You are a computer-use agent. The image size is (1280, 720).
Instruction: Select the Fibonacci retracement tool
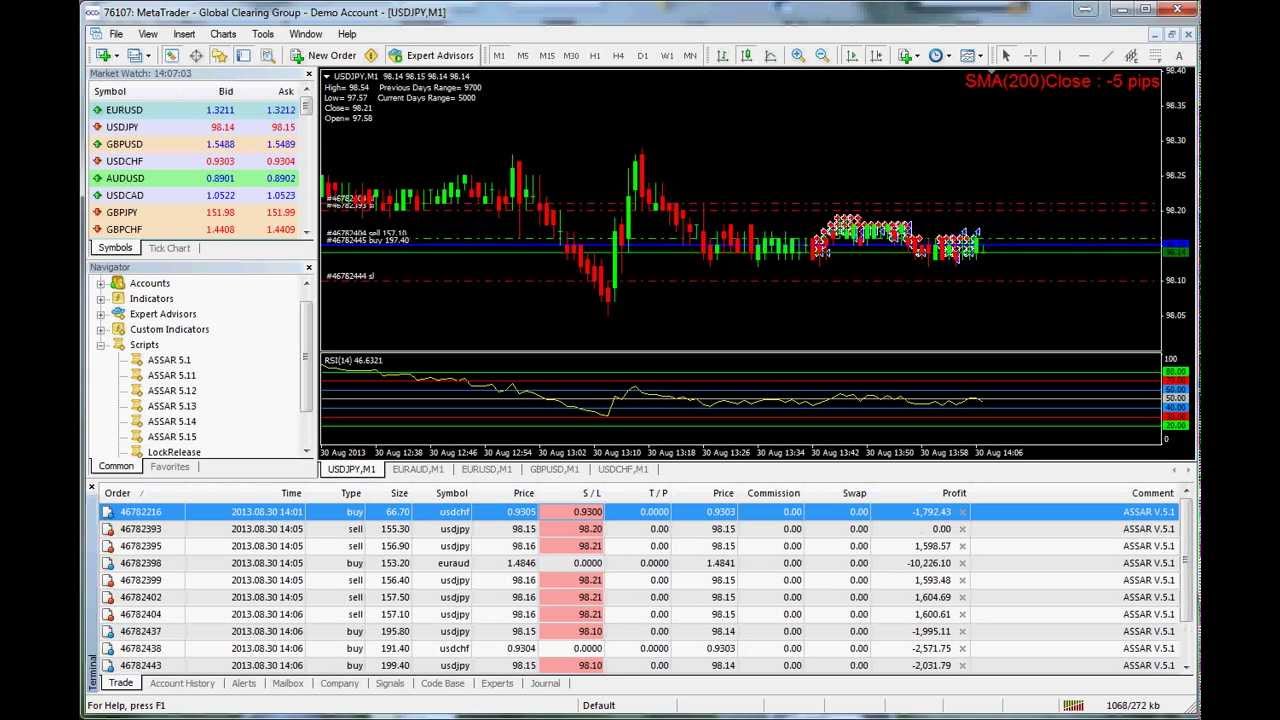tap(1155, 56)
